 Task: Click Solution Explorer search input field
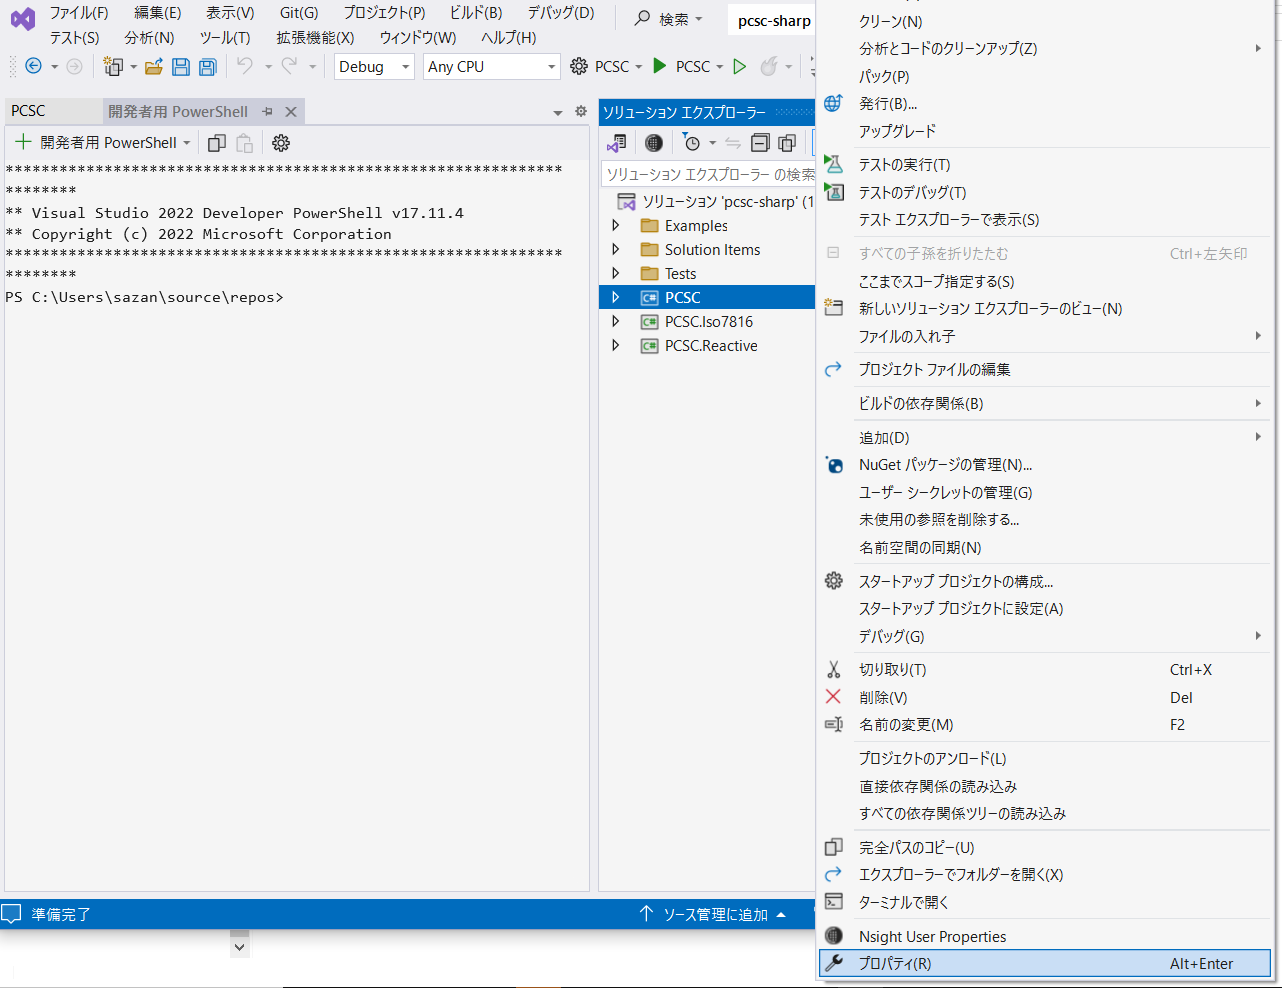click(x=709, y=175)
